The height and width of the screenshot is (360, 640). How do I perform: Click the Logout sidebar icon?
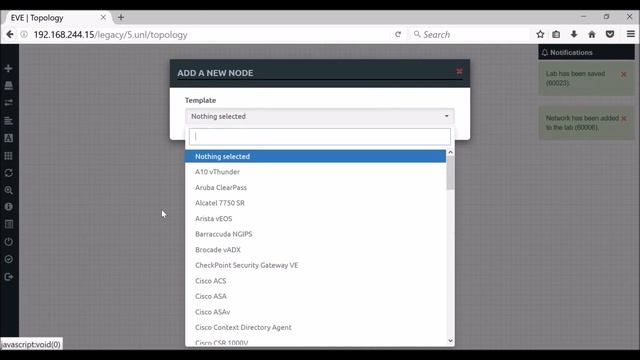click(x=8, y=277)
